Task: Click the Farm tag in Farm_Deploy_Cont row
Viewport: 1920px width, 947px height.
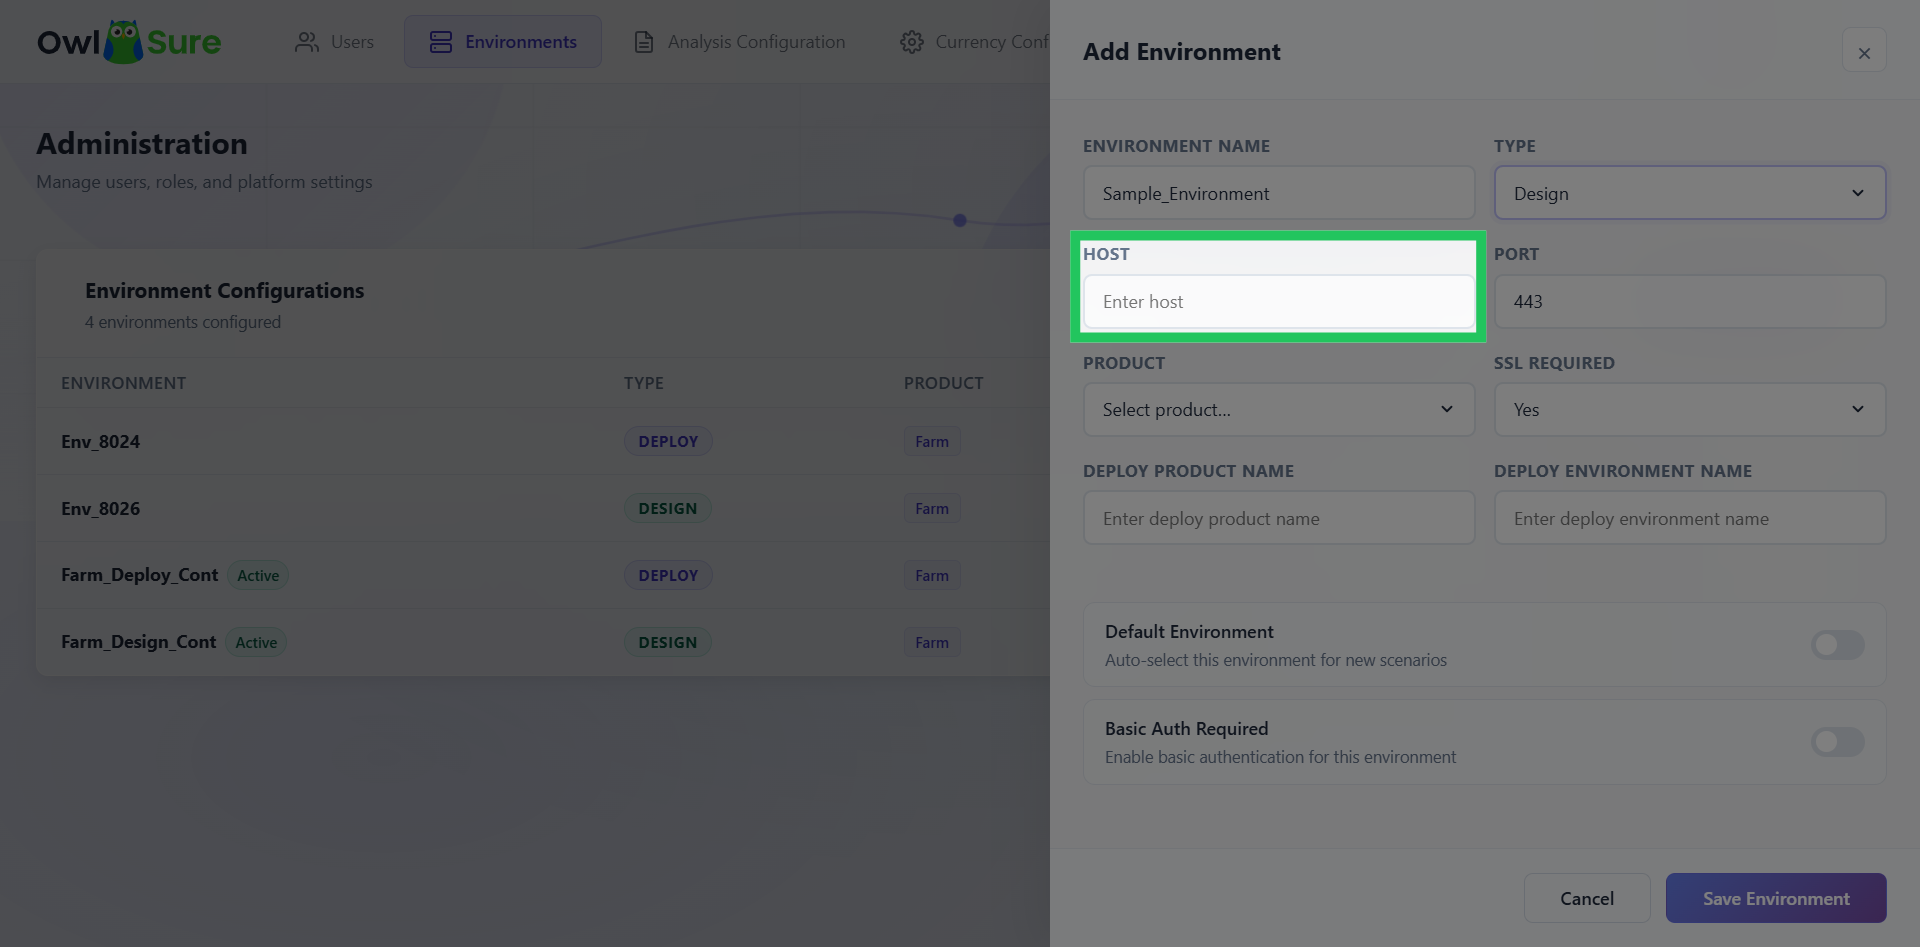Action: pyautogui.click(x=932, y=575)
